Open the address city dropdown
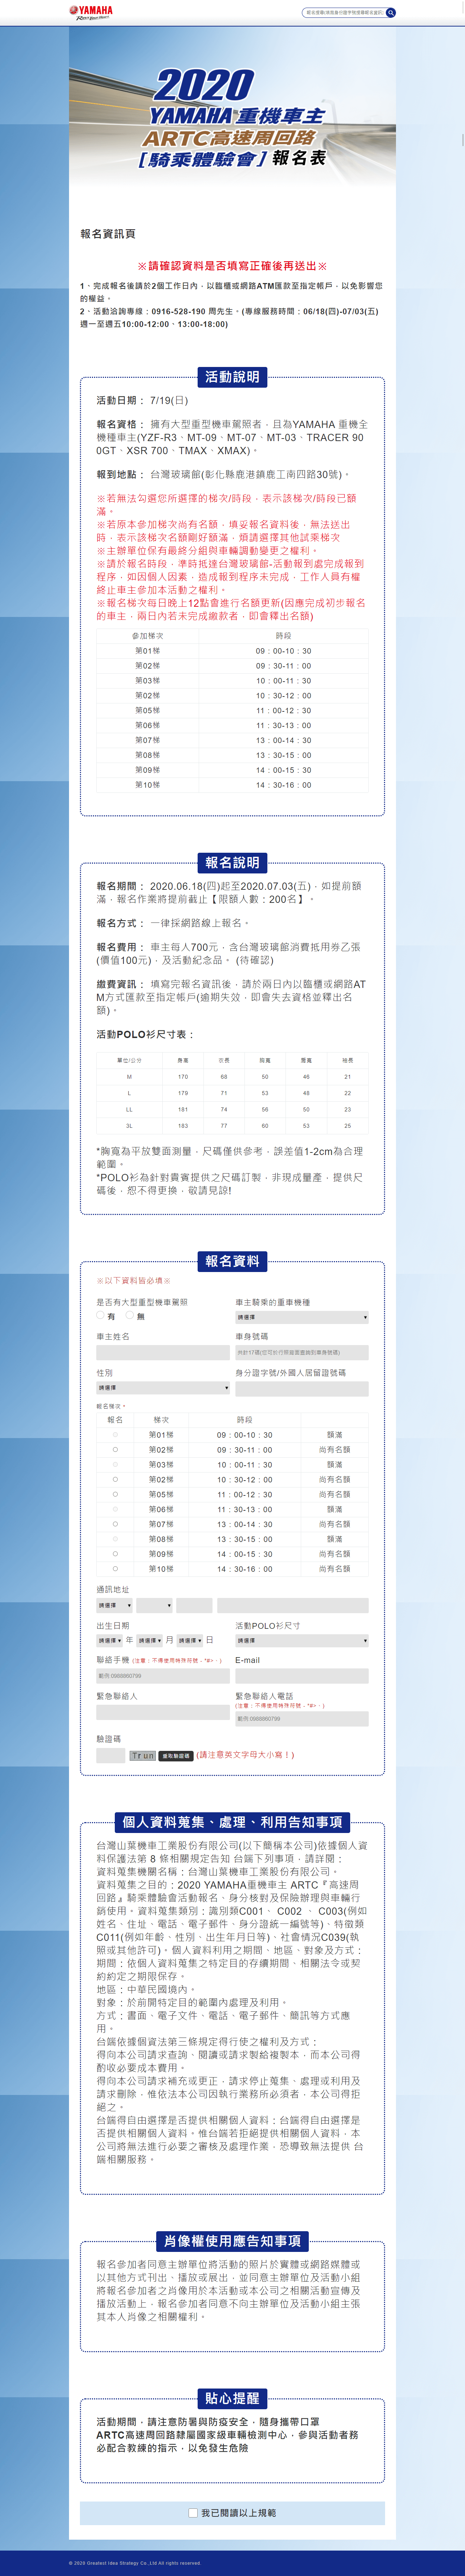The image size is (465, 2576). [x=114, y=1605]
